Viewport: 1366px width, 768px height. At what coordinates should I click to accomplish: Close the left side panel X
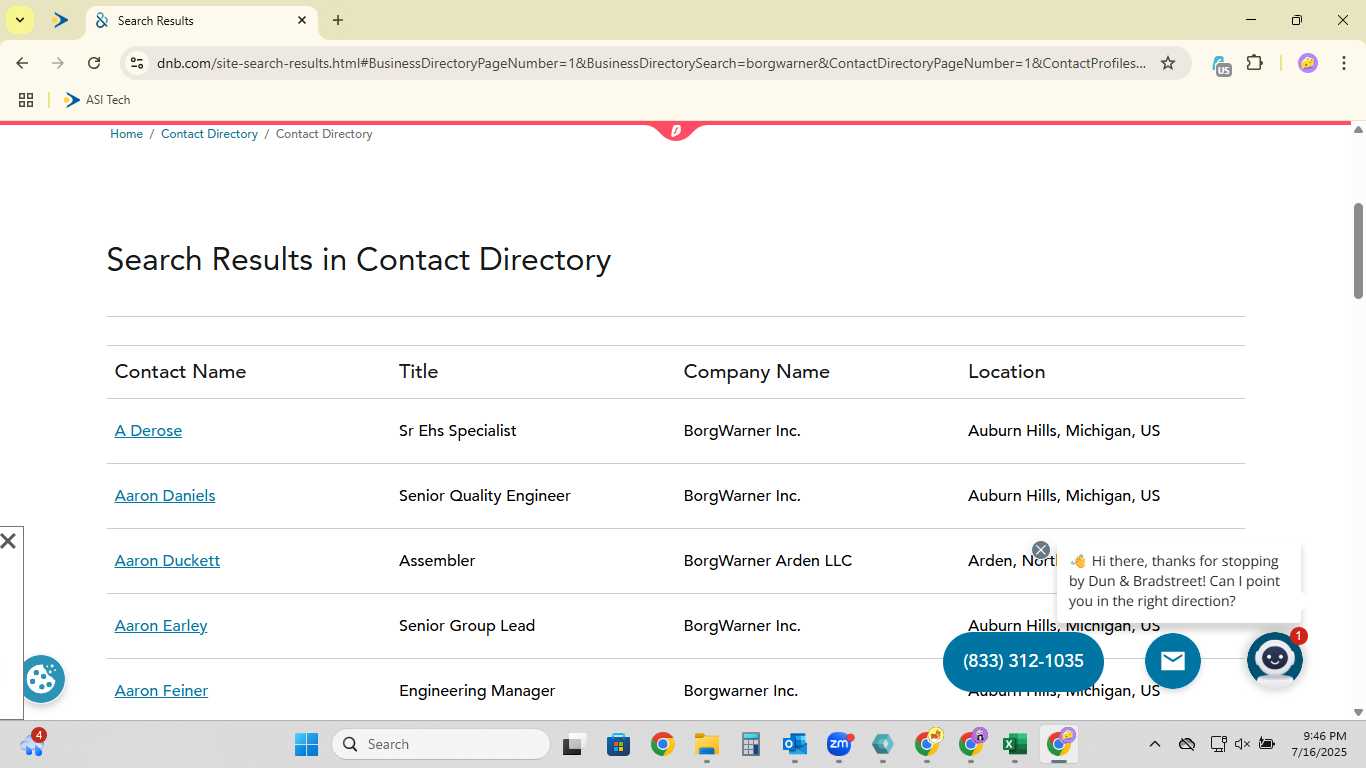coord(8,541)
